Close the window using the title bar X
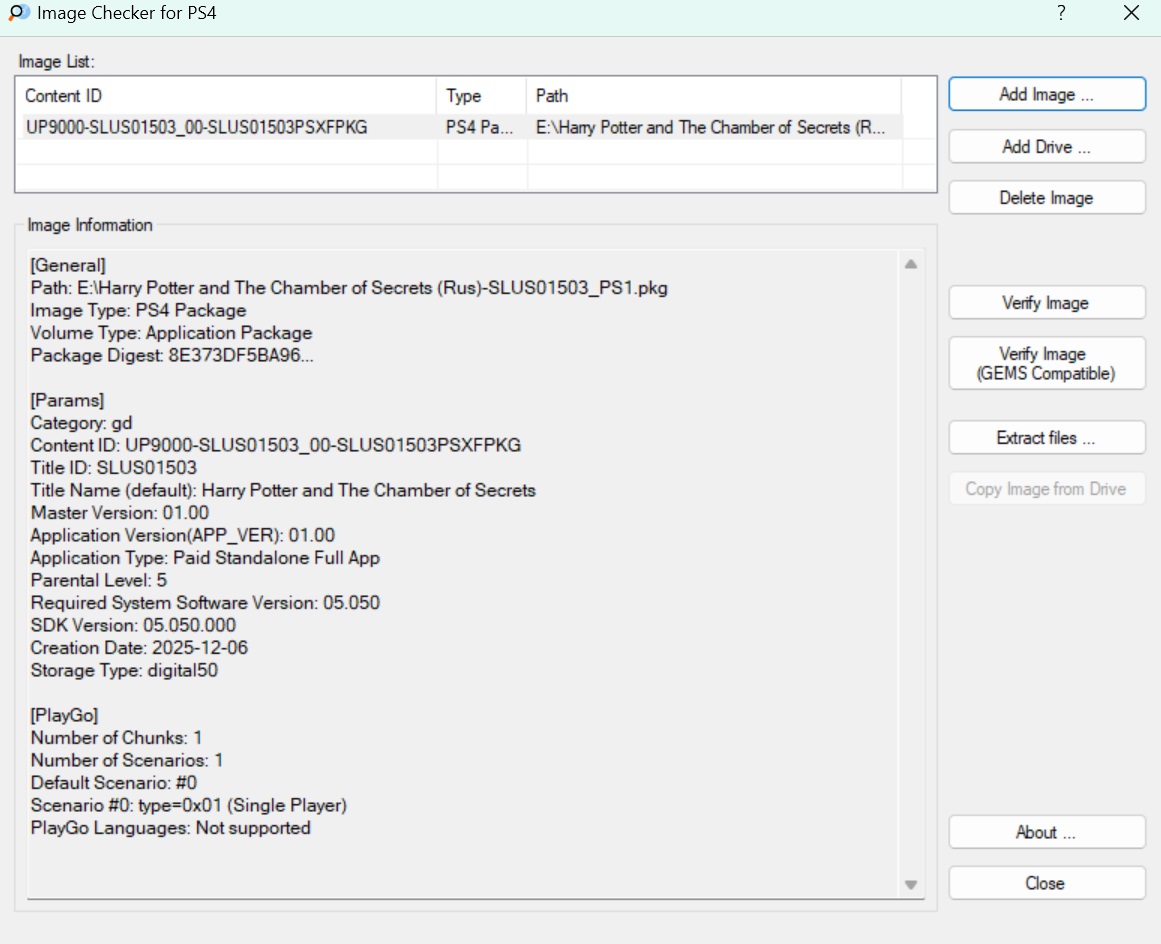Image resolution: width=1161 pixels, height=944 pixels. click(1131, 14)
